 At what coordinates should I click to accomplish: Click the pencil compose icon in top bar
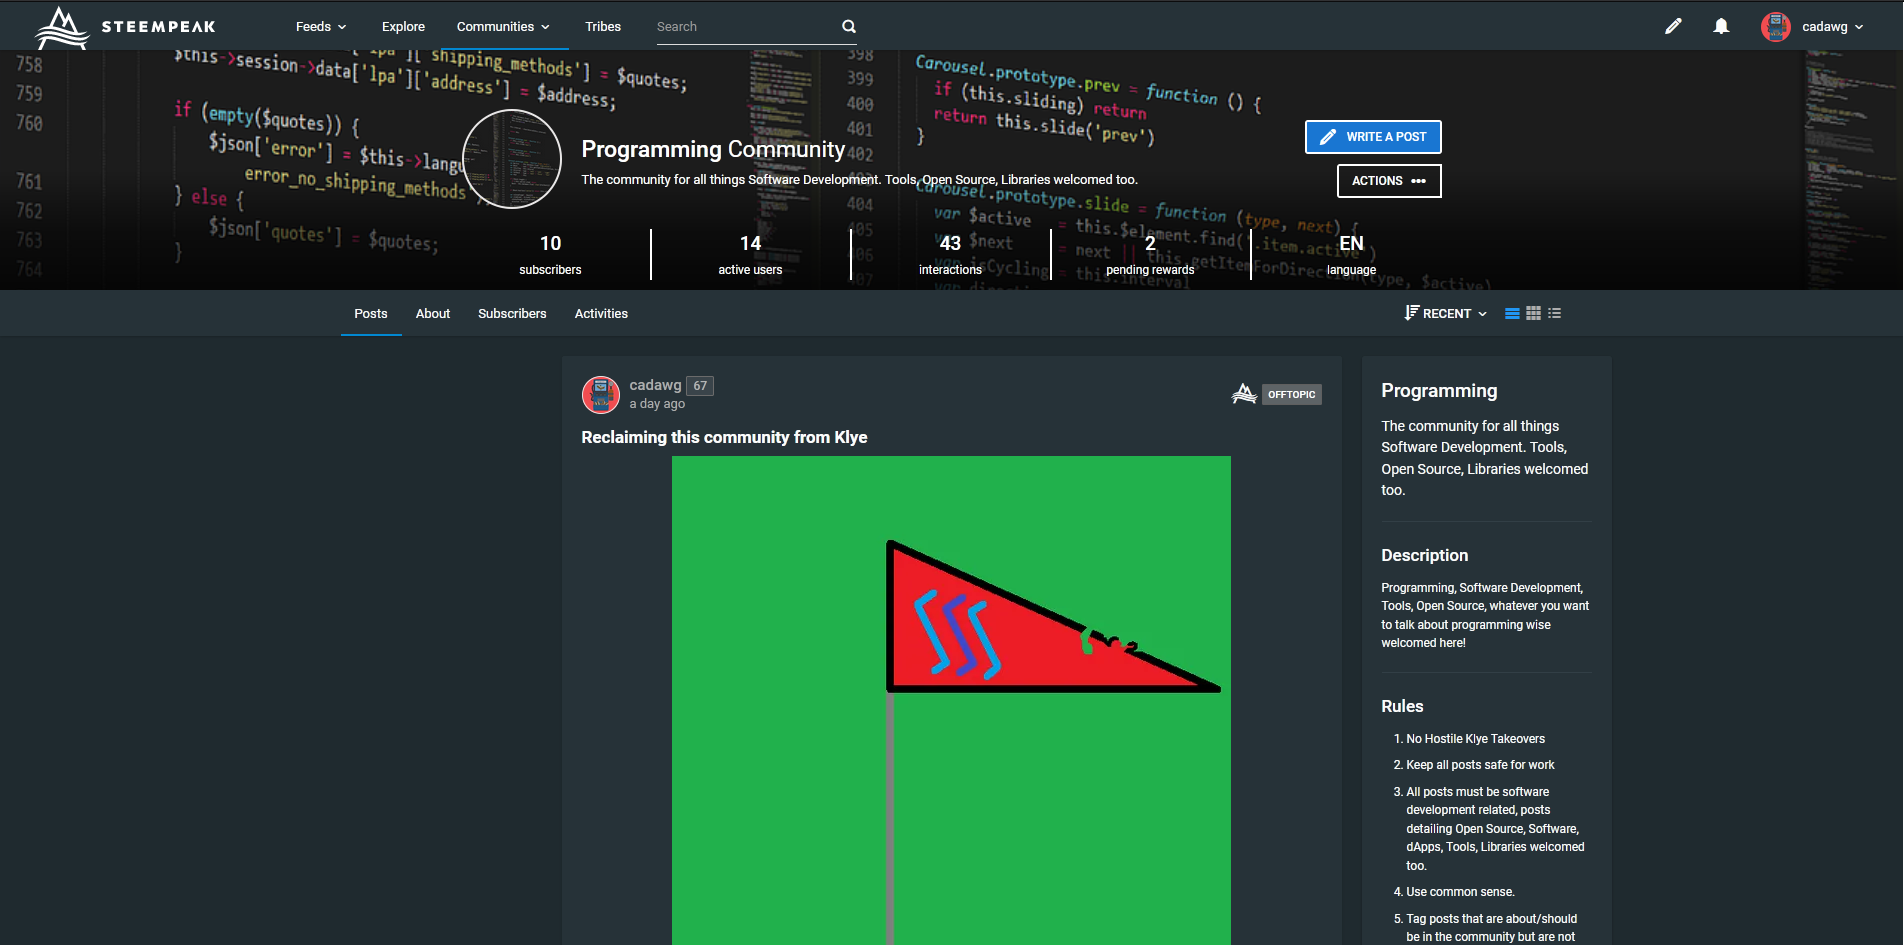pos(1673,27)
